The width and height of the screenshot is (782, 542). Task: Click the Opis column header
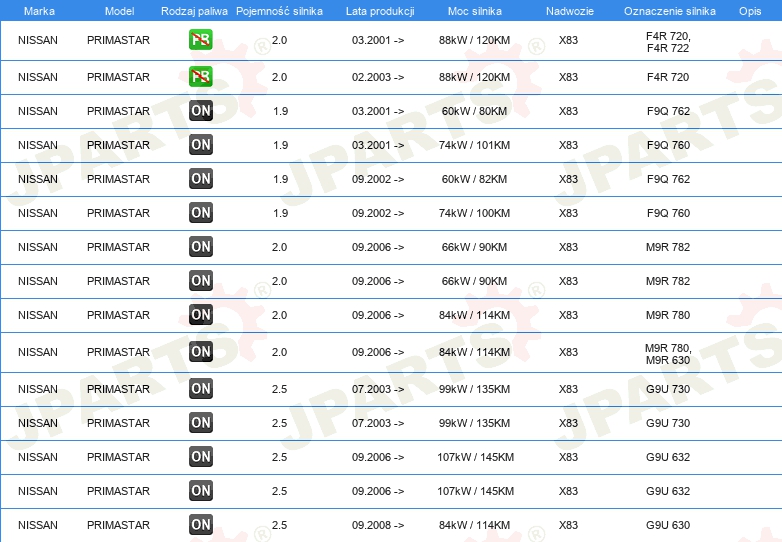point(750,11)
